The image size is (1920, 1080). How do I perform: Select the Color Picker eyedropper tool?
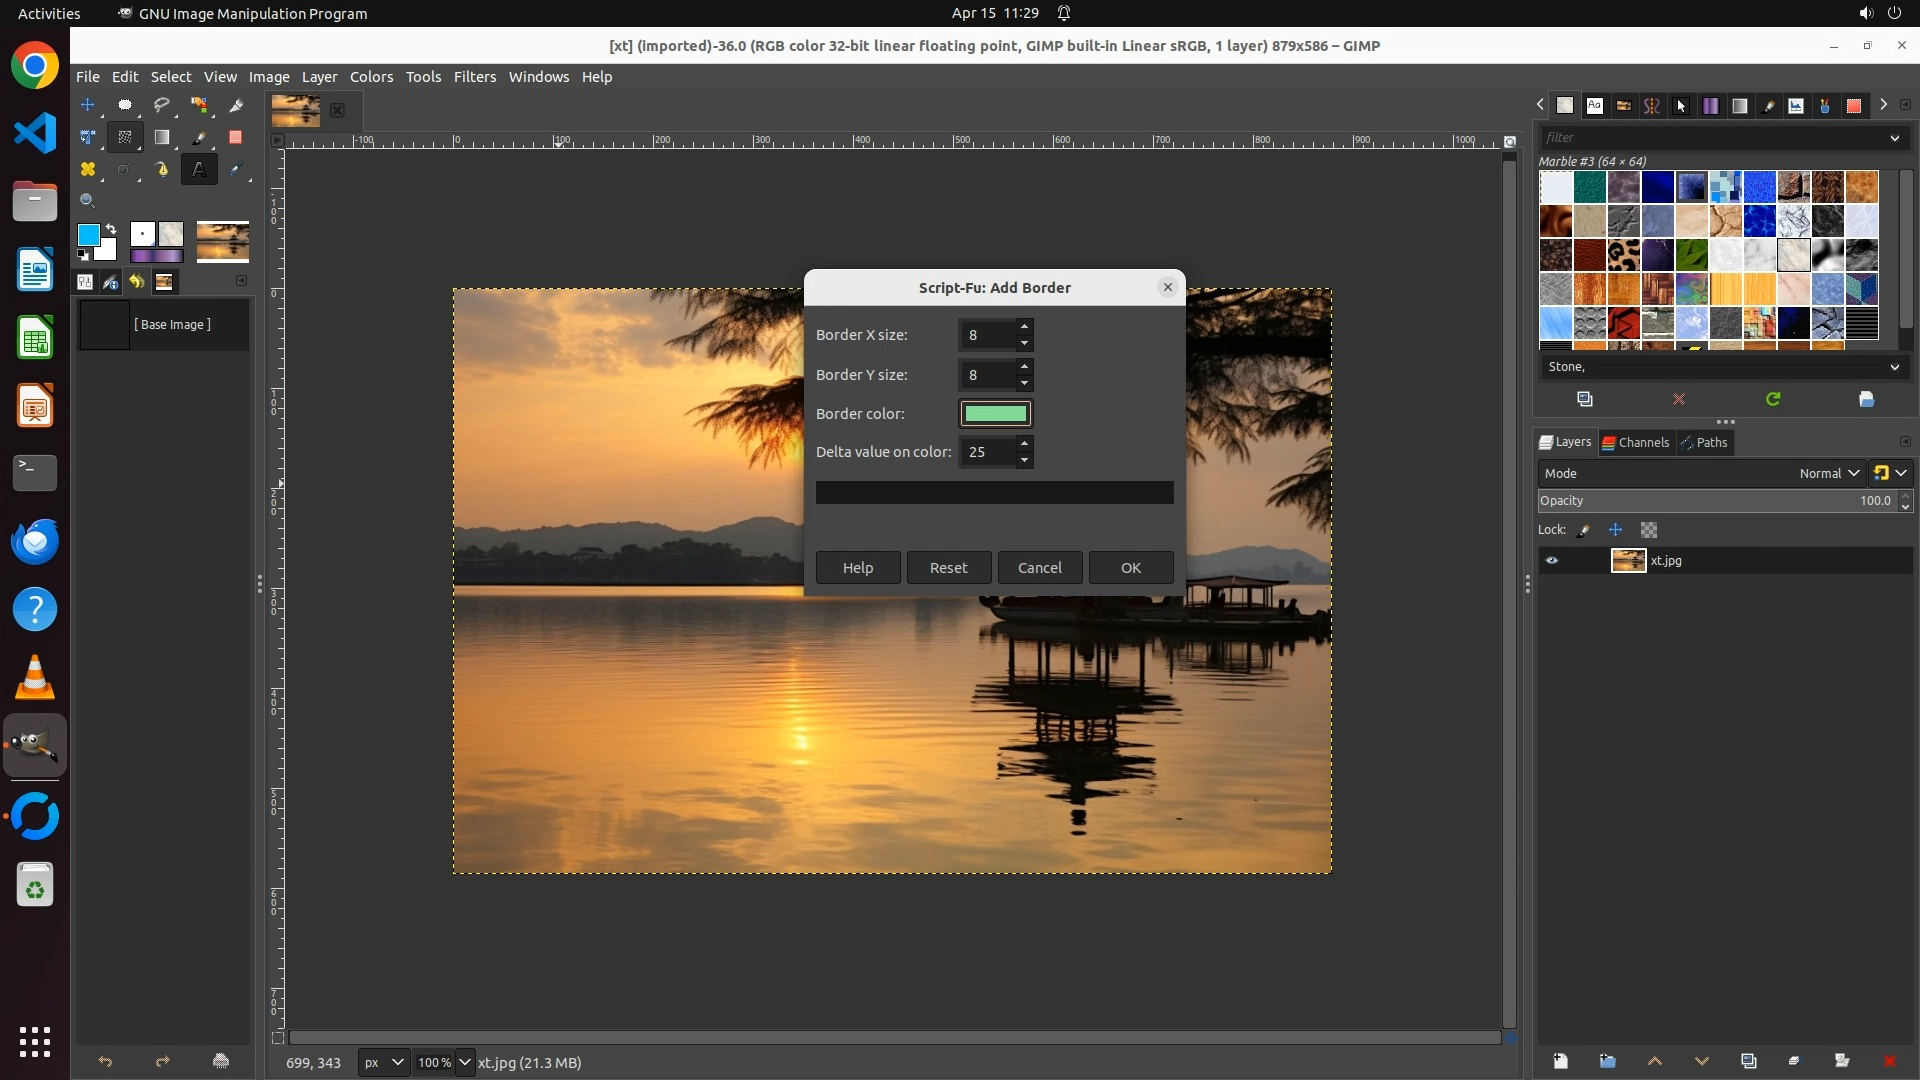(x=235, y=169)
